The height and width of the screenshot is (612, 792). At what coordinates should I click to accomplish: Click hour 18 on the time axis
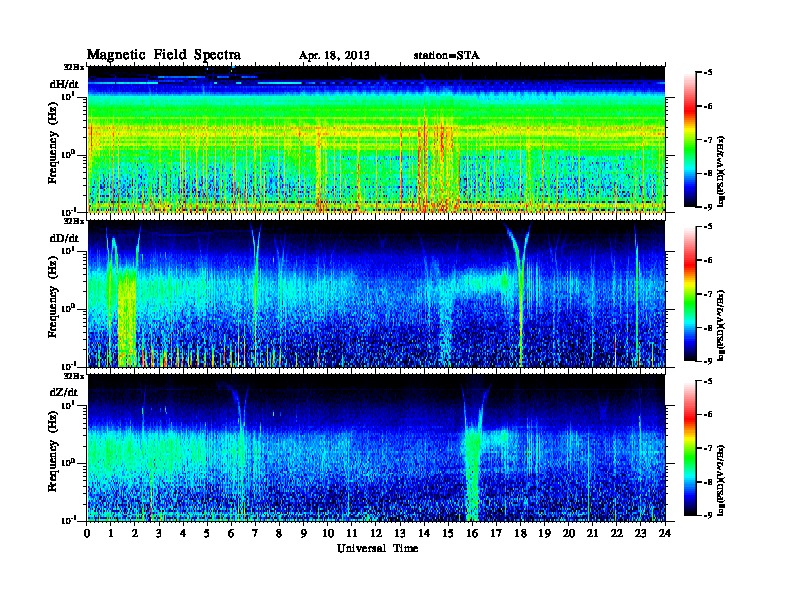pyautogui.click(x=521, y=534)
